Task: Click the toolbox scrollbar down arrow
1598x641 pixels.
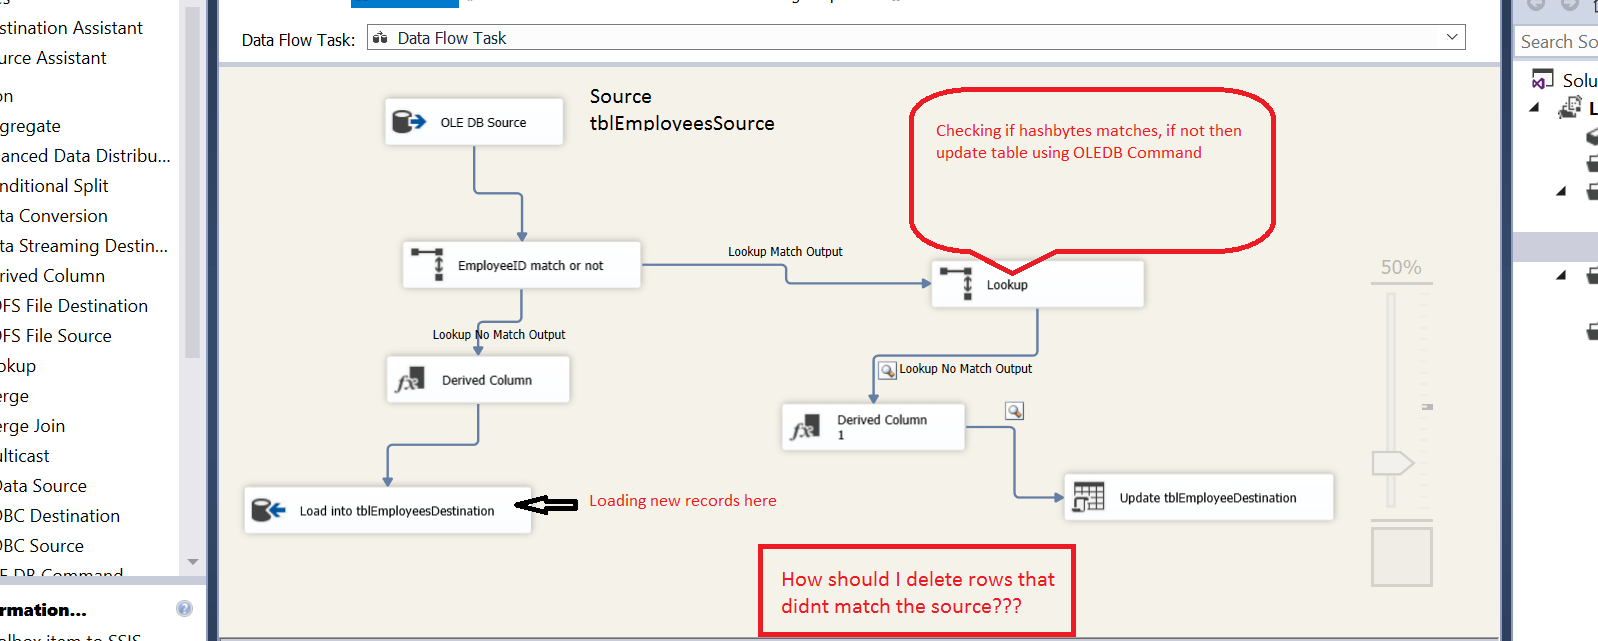Action: point(193,562)
